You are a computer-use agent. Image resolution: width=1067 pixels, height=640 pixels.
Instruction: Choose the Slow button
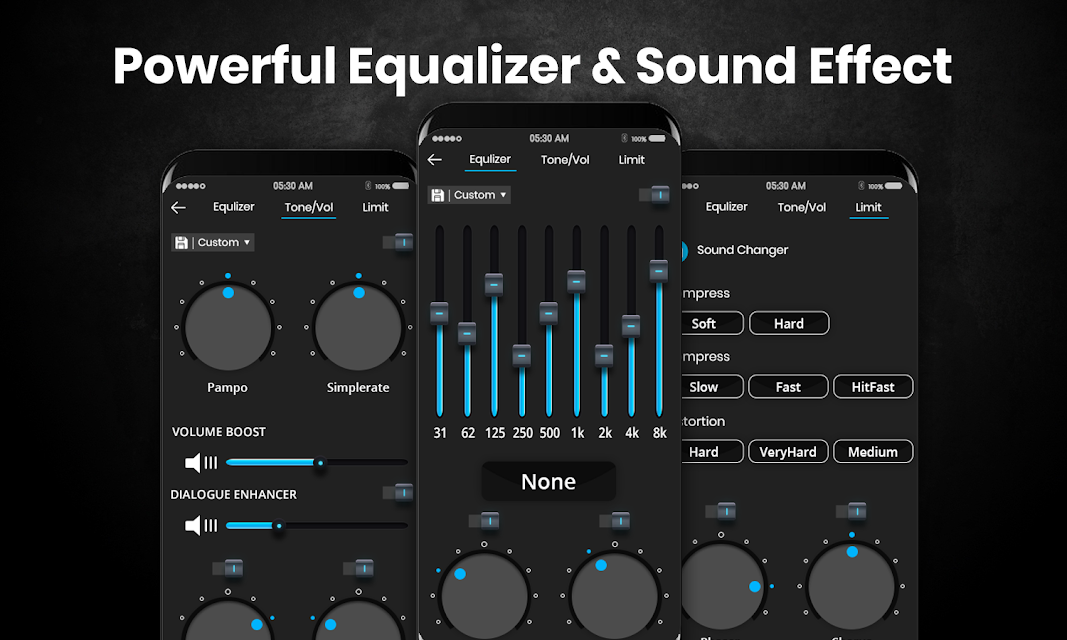point(712,386)
